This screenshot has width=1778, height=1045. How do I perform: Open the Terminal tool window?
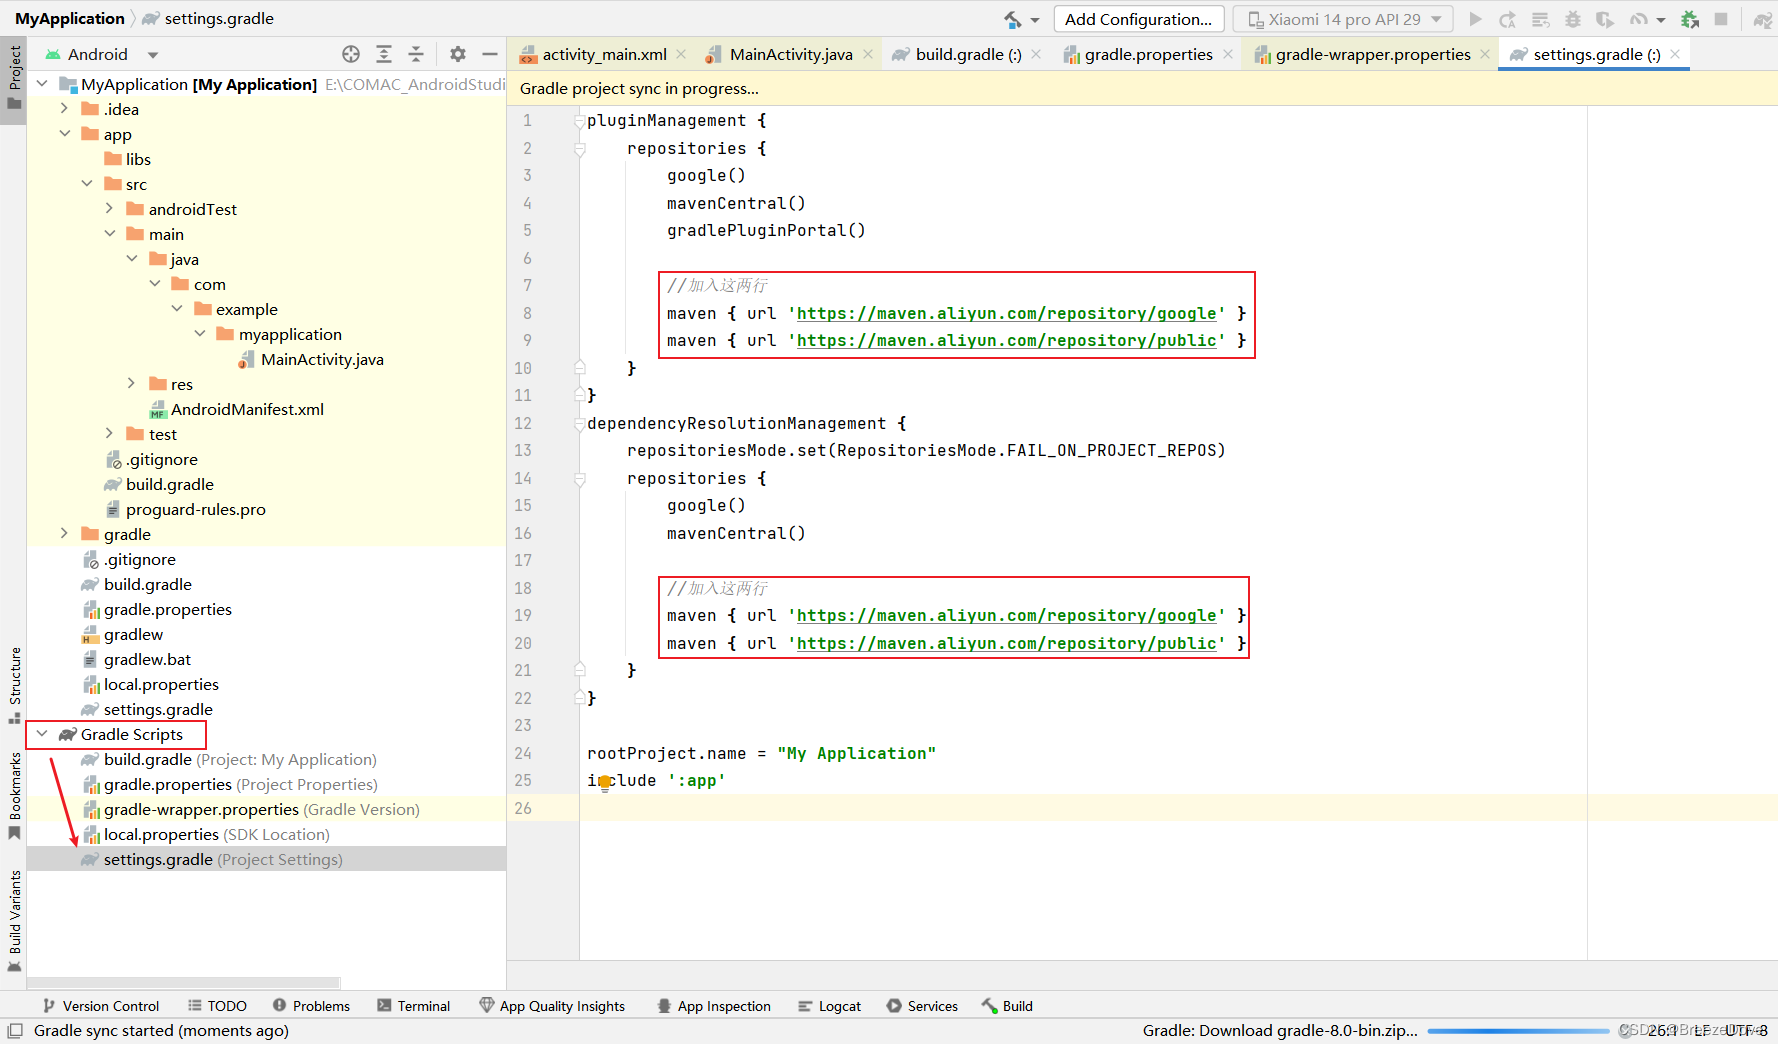[x=414, y=1006]
